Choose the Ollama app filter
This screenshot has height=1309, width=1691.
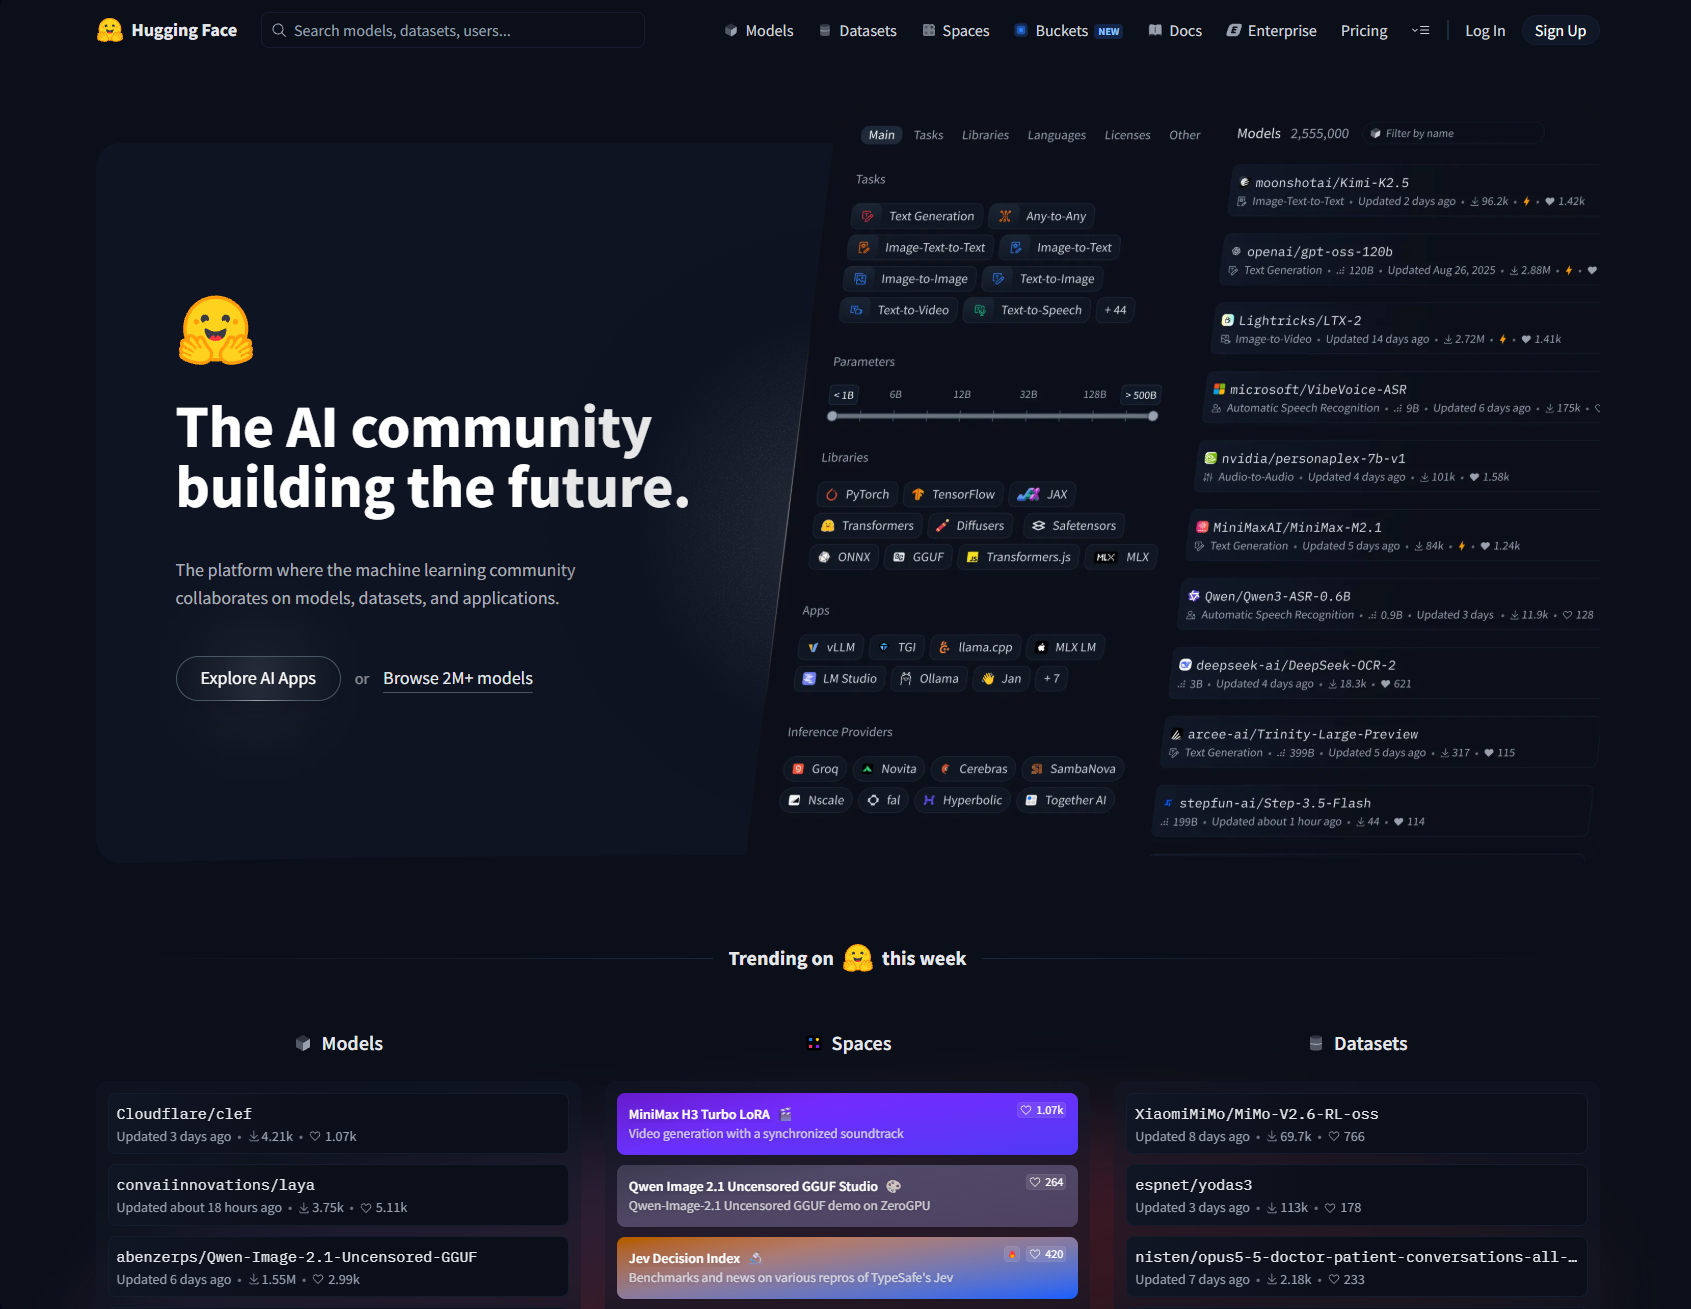tap(929, 678)
